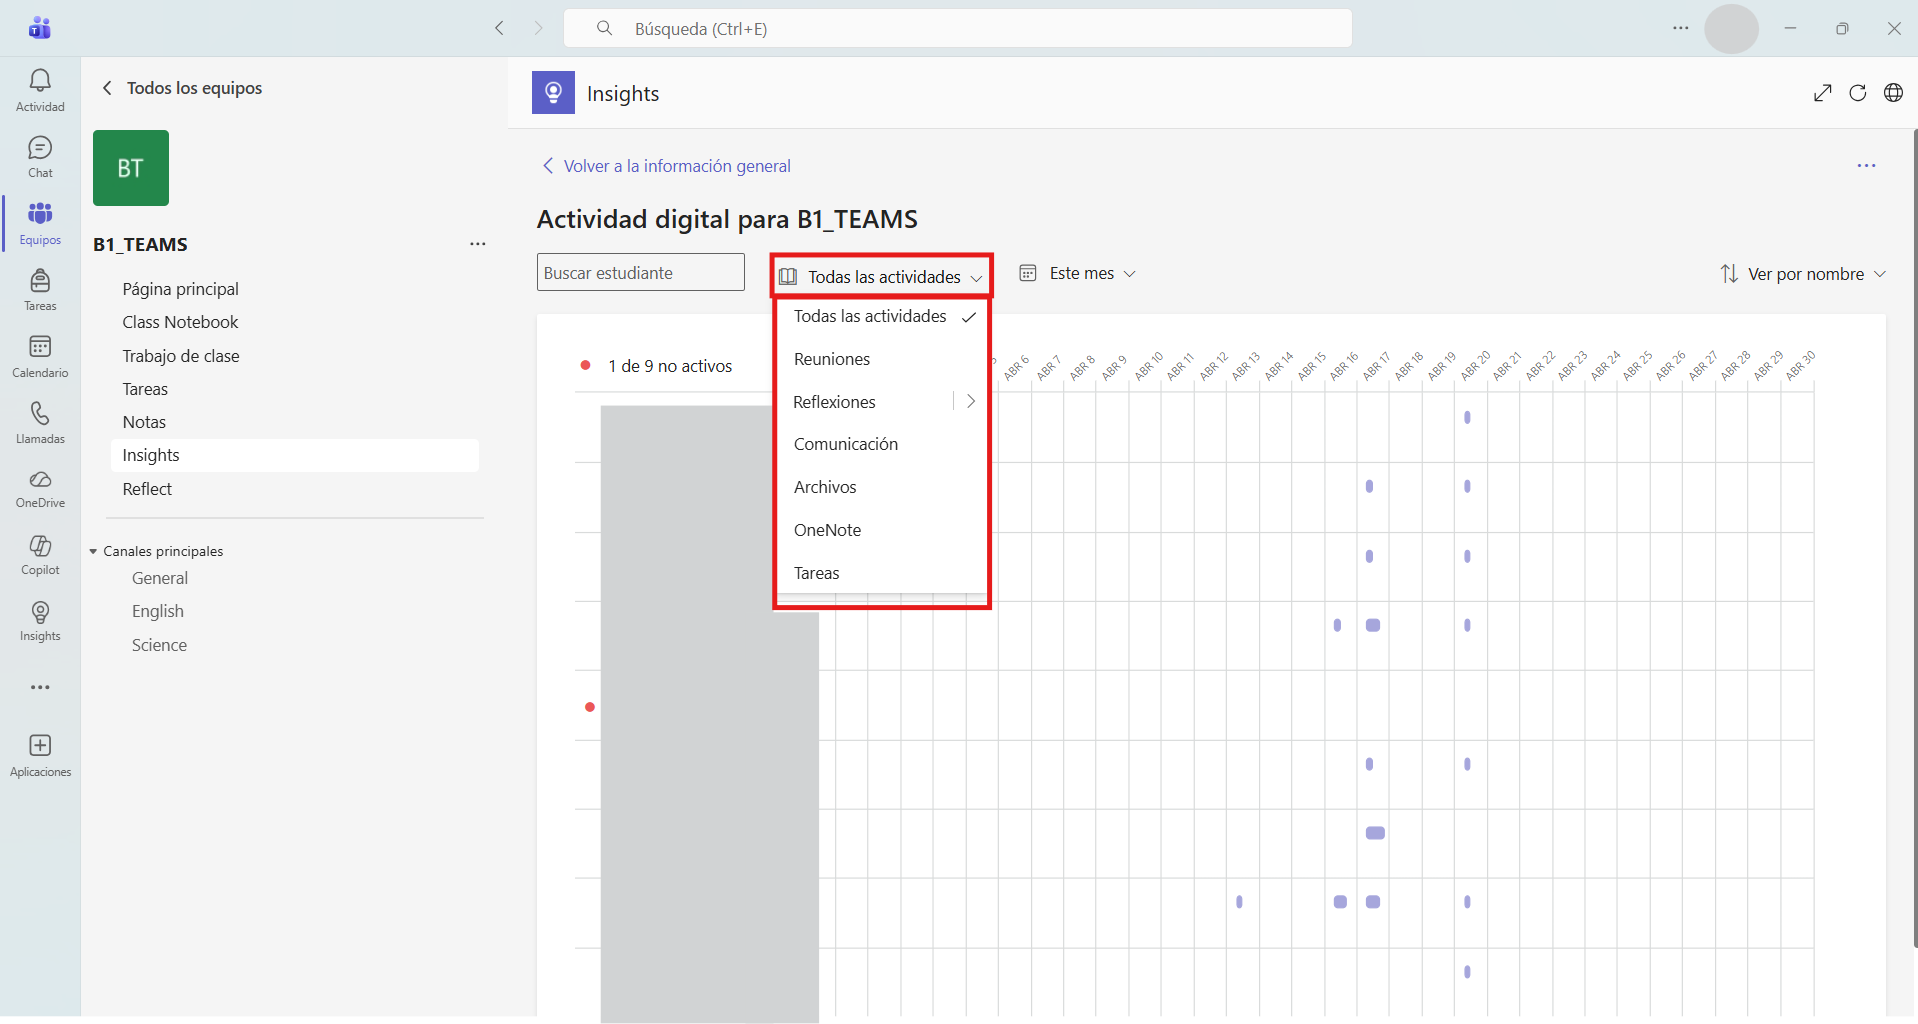Collapse Canales principales section
1918x1024 pixels.
point(93,551)
